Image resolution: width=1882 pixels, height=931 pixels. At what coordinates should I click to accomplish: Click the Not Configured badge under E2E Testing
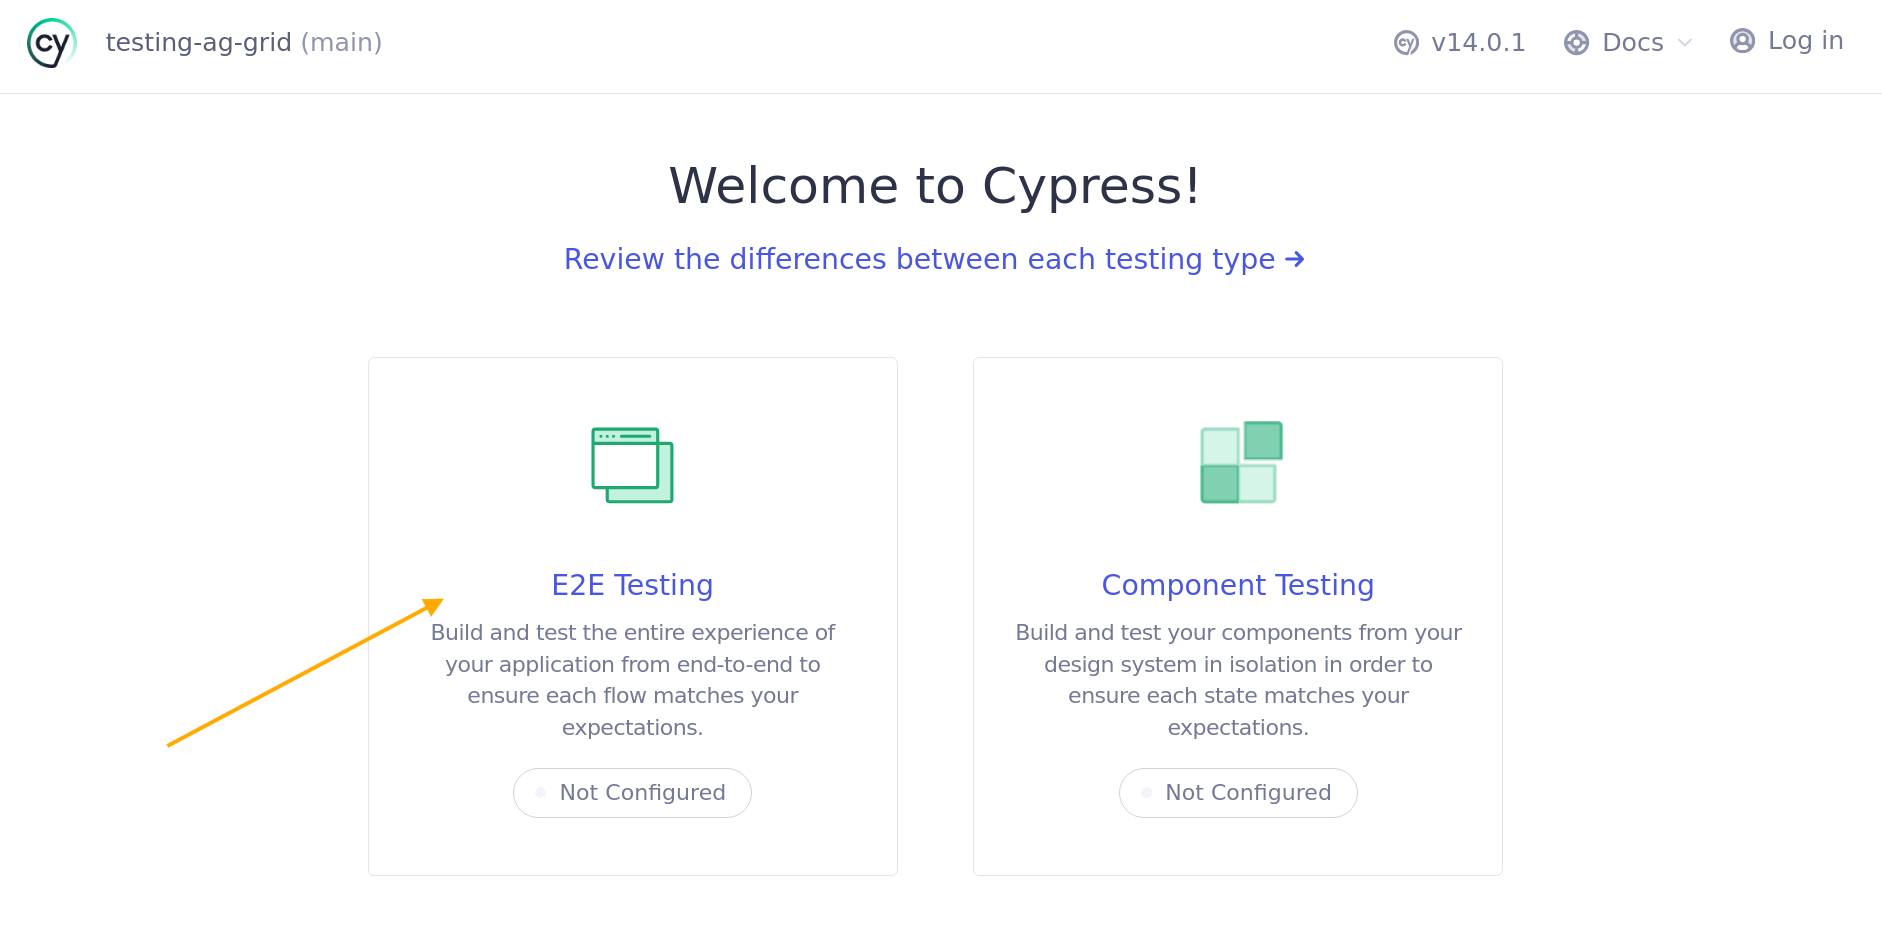pyautogui.click(x=632, y=792)
